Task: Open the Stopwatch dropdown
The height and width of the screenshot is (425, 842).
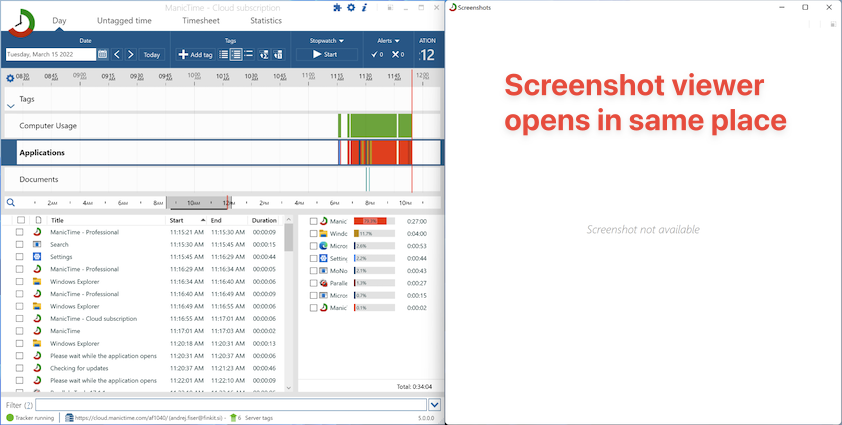Action: pos(326,40)
